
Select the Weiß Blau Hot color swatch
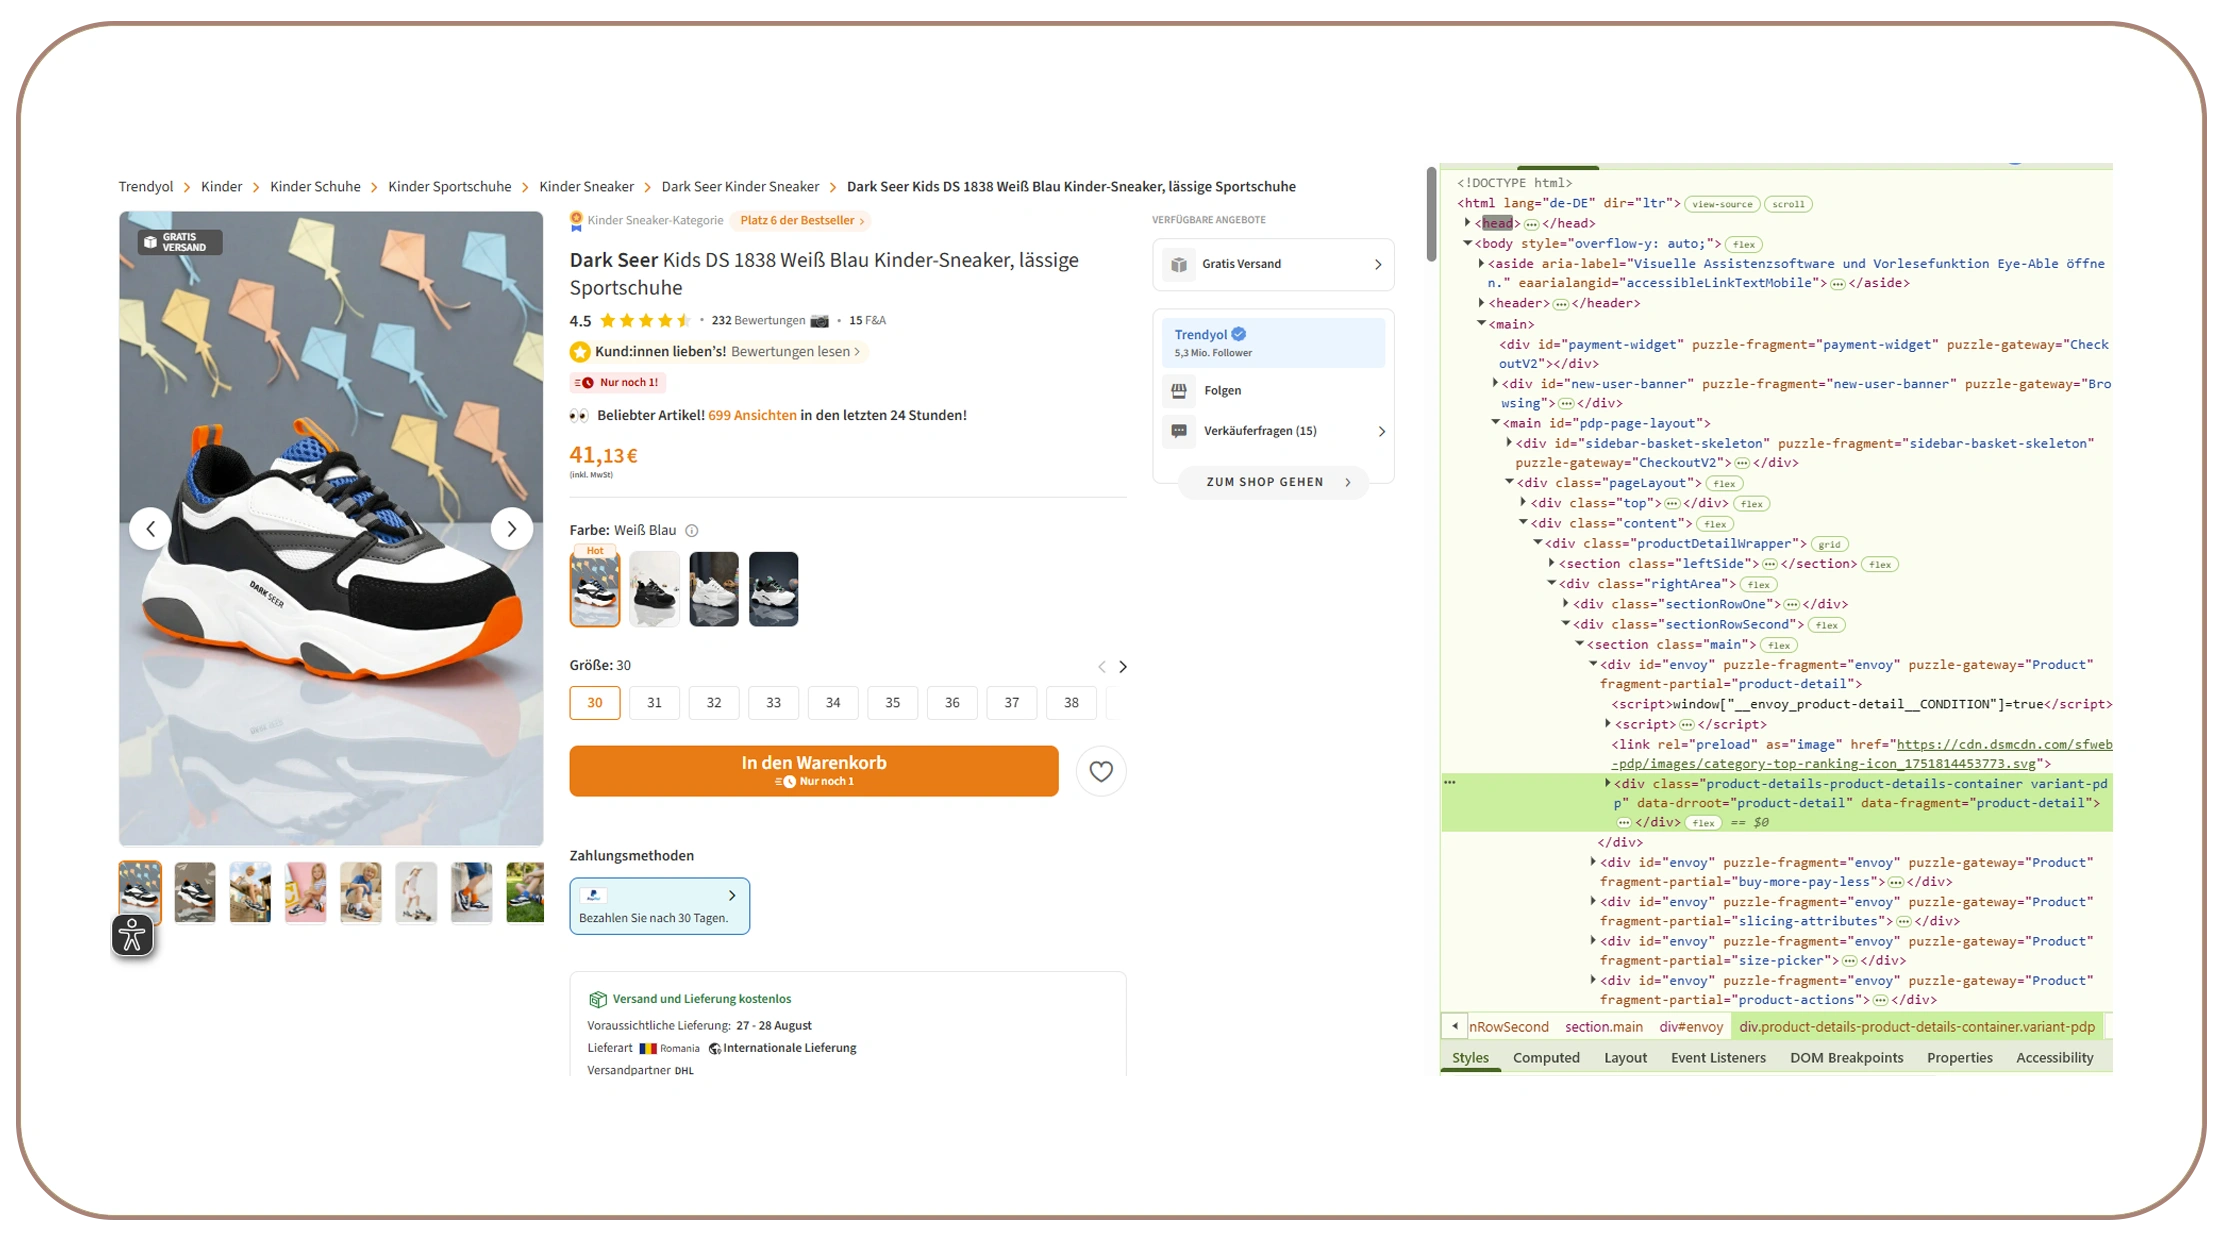[x=595, y=587]
